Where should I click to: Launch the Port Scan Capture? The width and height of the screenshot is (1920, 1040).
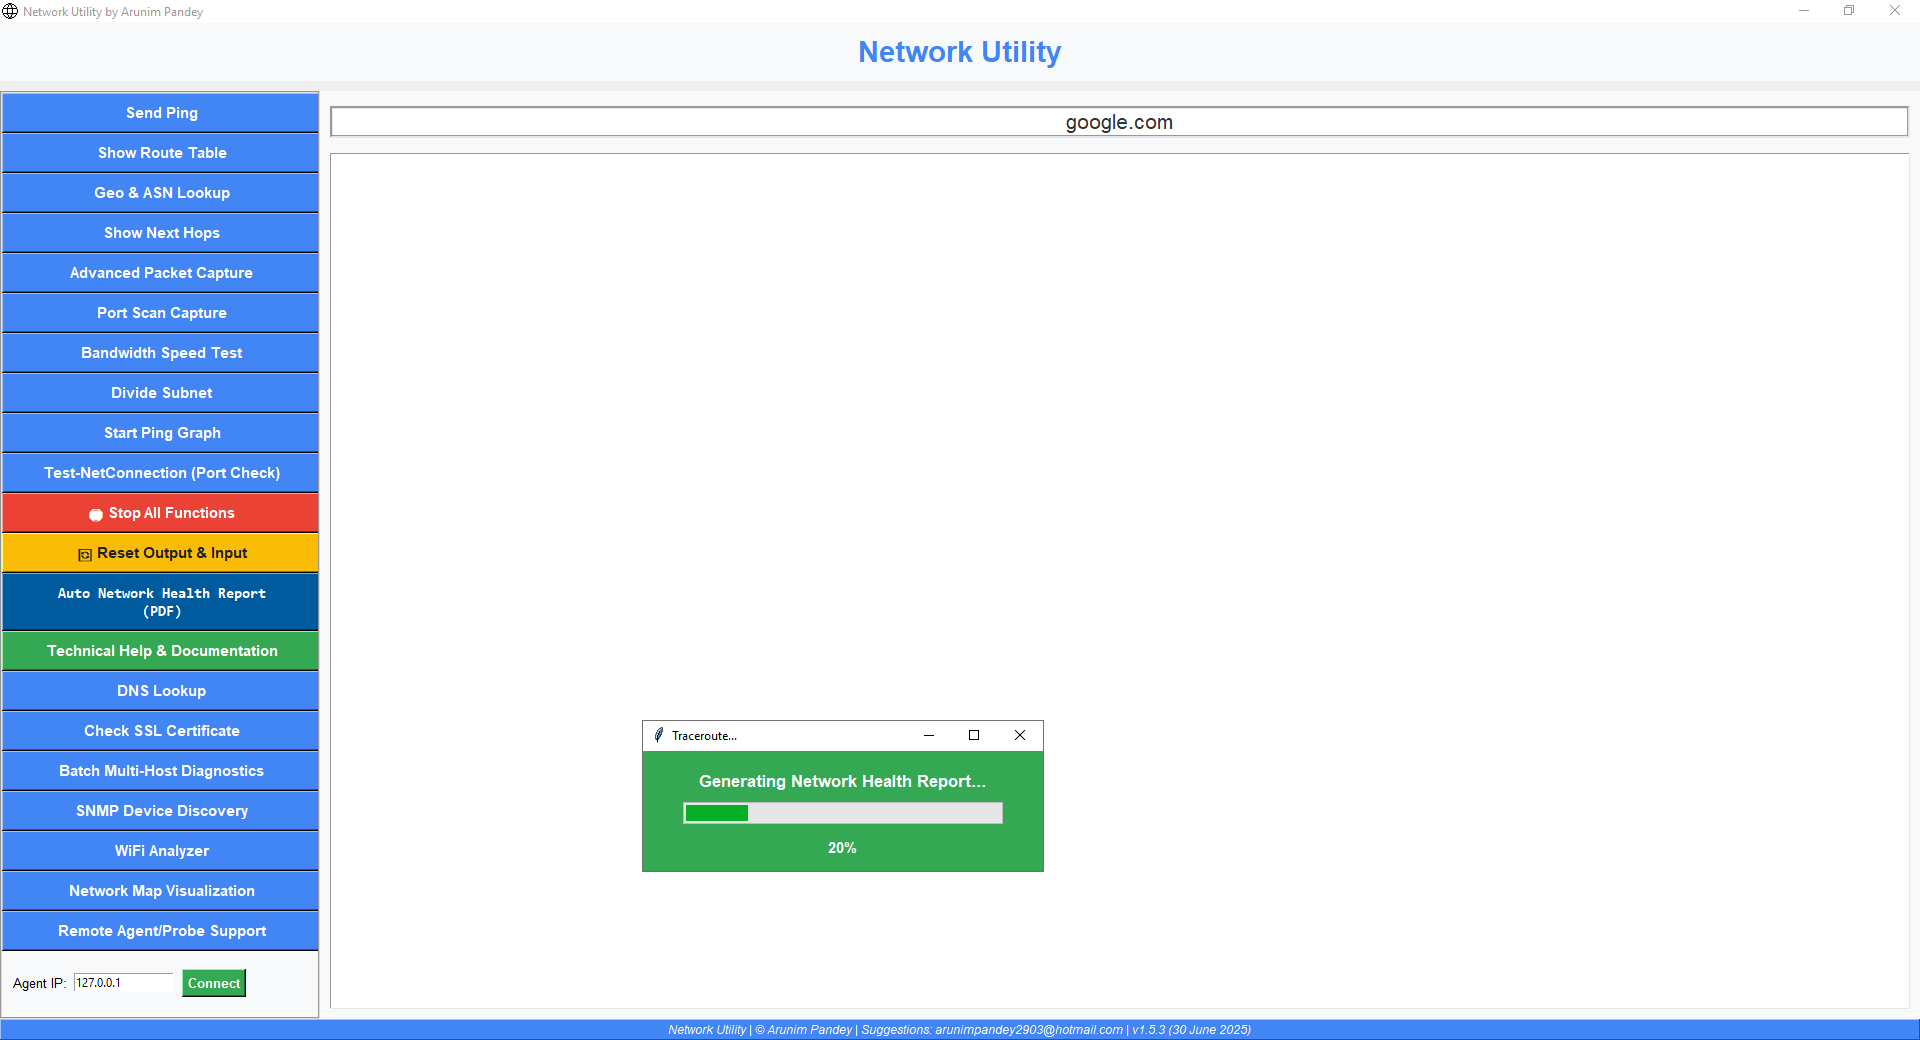coord(160,312)
